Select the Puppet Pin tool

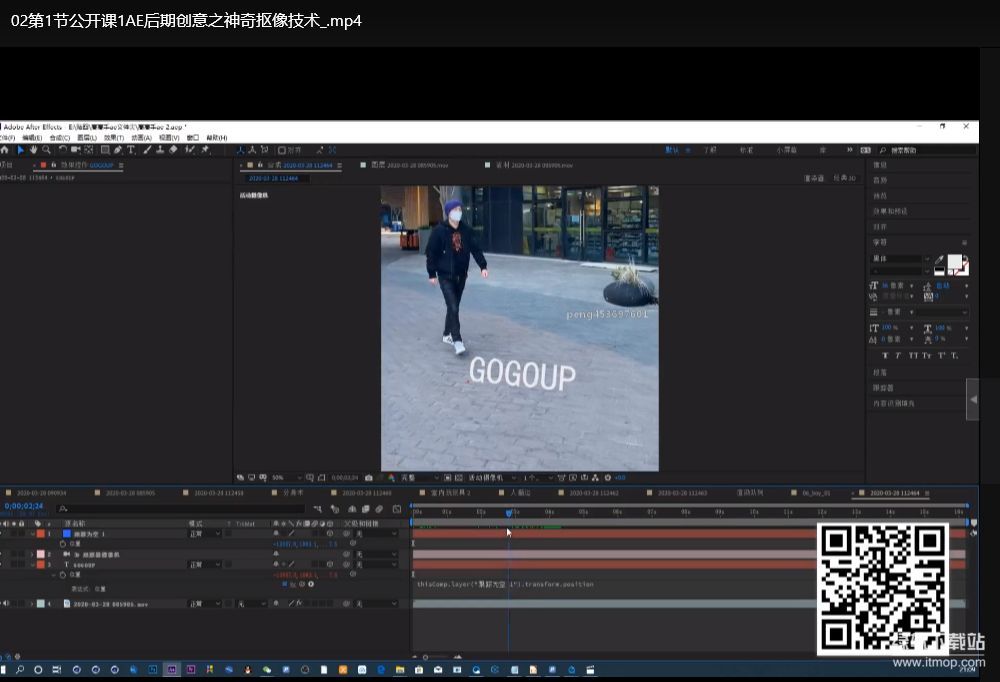coord(205,150)
